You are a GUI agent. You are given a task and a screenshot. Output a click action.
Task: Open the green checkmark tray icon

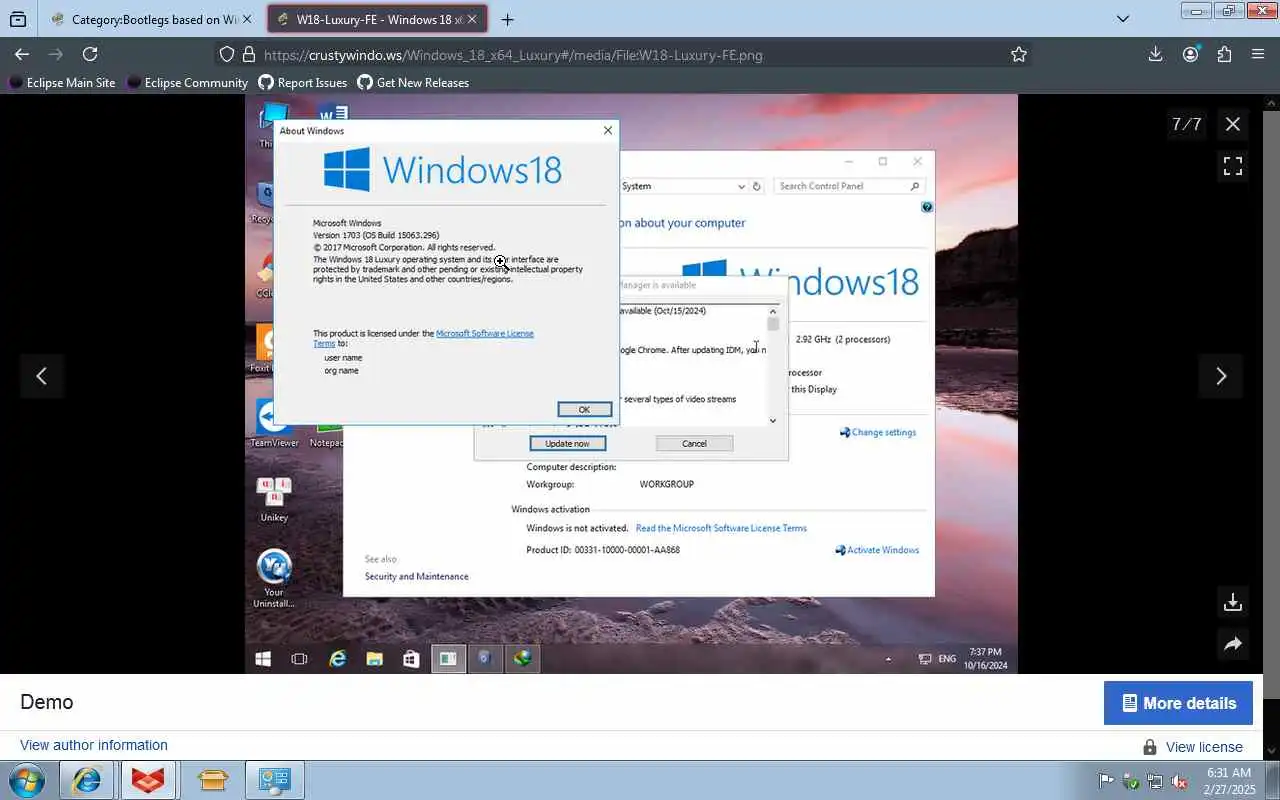[x=1131, y=781]
